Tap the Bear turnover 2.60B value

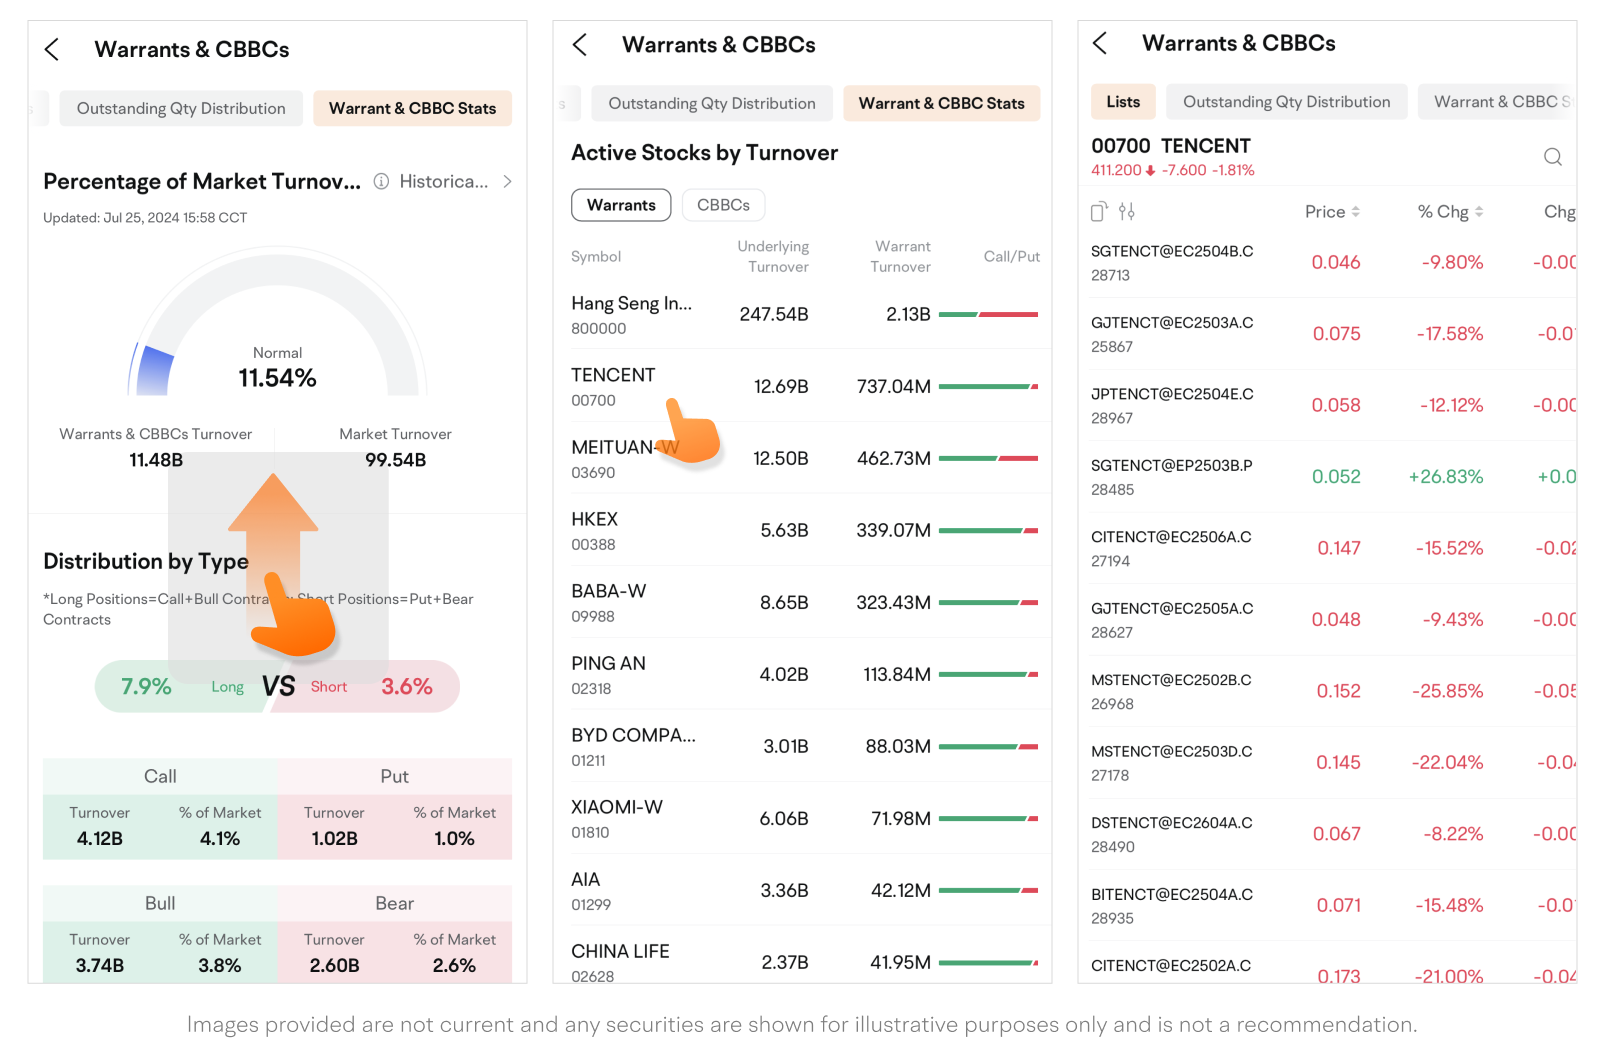coord(335,966)
